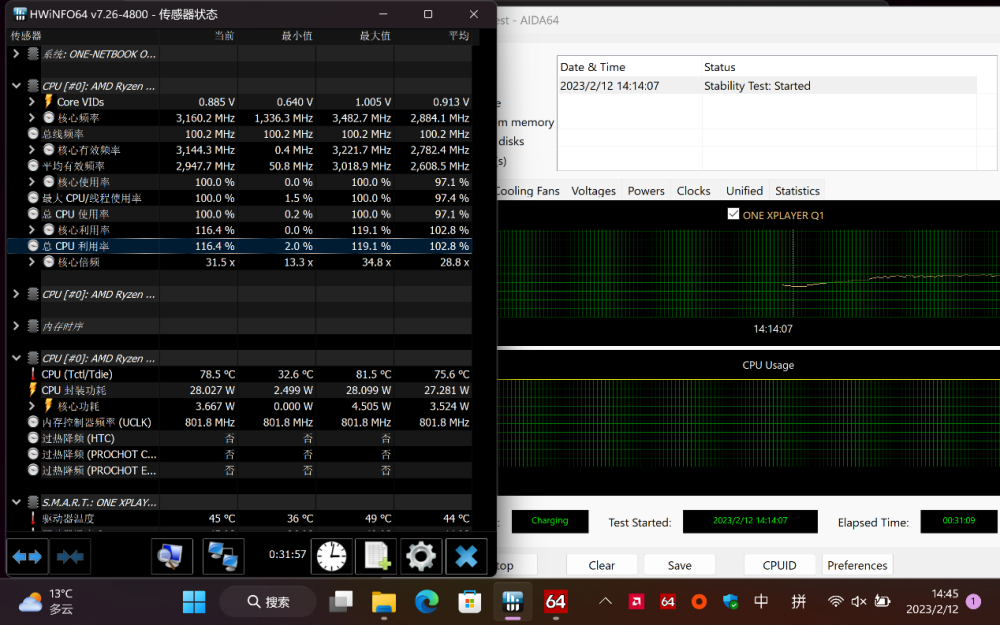Open AIDA64 from the taskbar

556,601
